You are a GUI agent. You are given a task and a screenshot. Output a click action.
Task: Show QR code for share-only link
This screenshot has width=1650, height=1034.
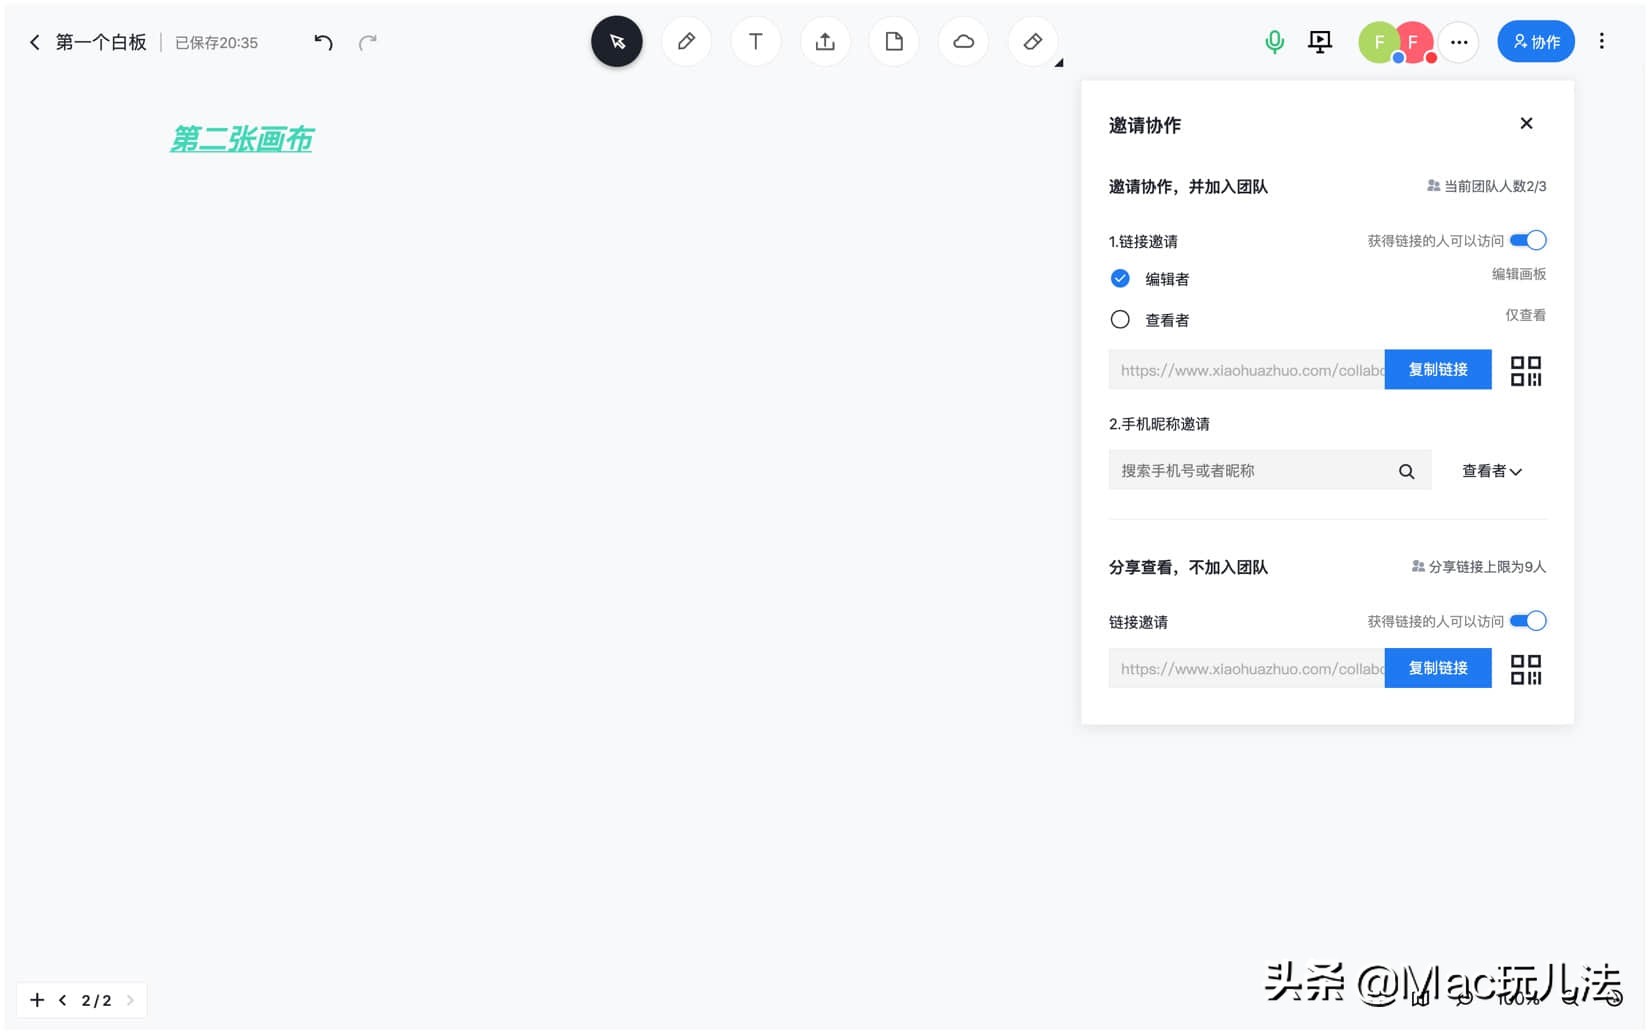coord(1526,669)
